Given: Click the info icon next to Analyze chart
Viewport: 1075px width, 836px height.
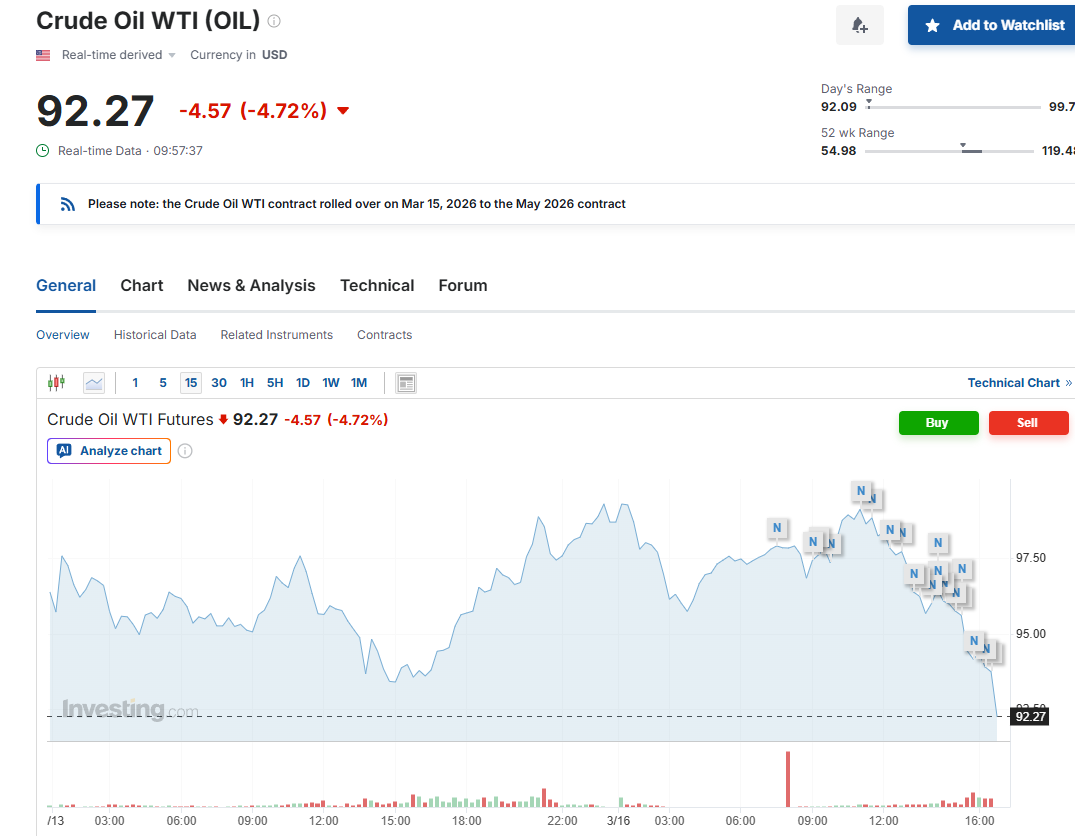Looking at the screenshot, I should click(185, 451).
